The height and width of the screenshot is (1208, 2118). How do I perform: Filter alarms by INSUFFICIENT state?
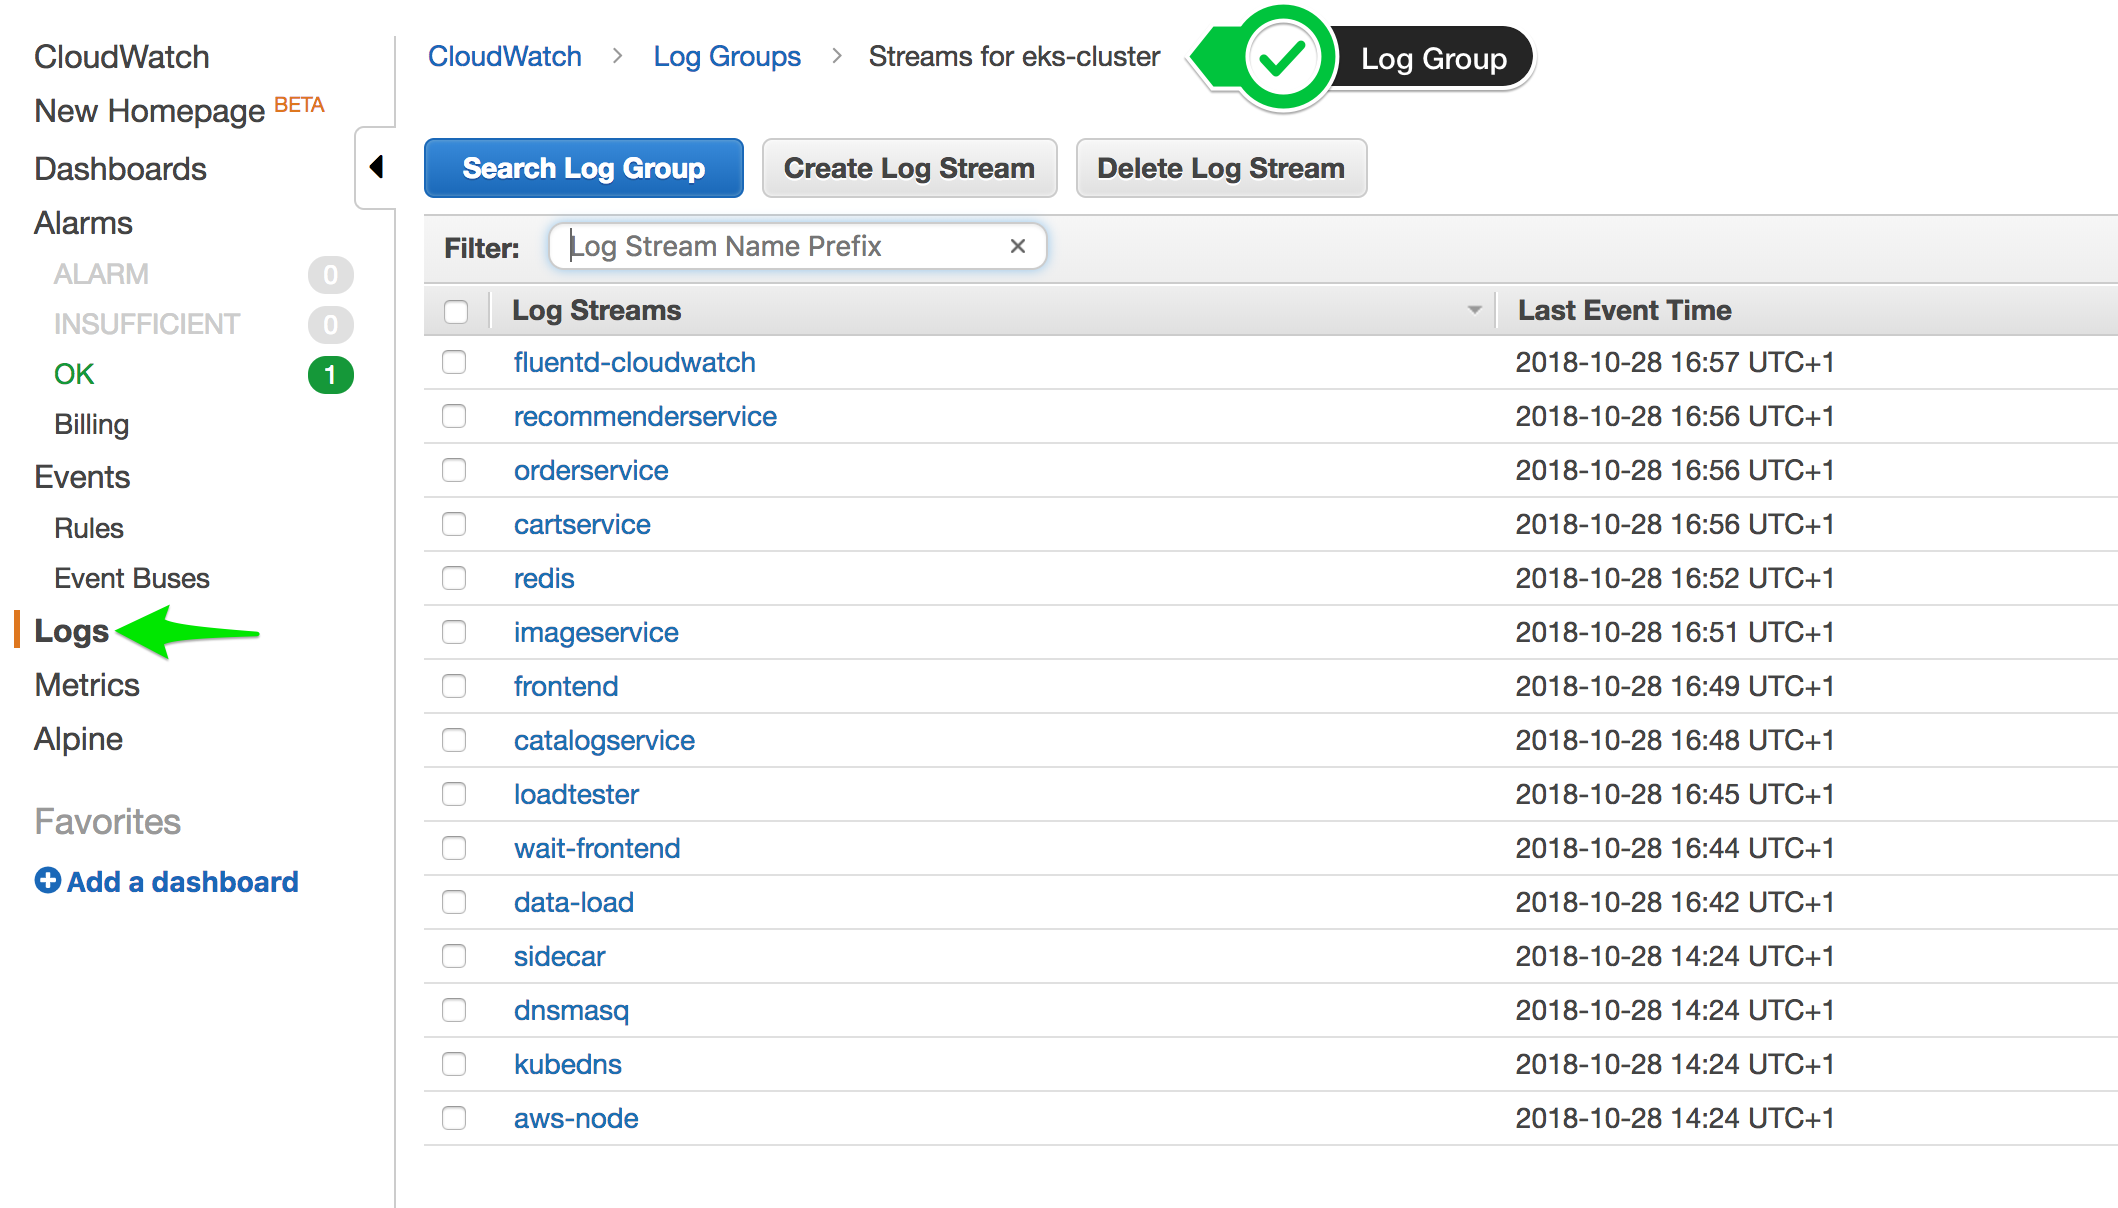coord(147,324)
